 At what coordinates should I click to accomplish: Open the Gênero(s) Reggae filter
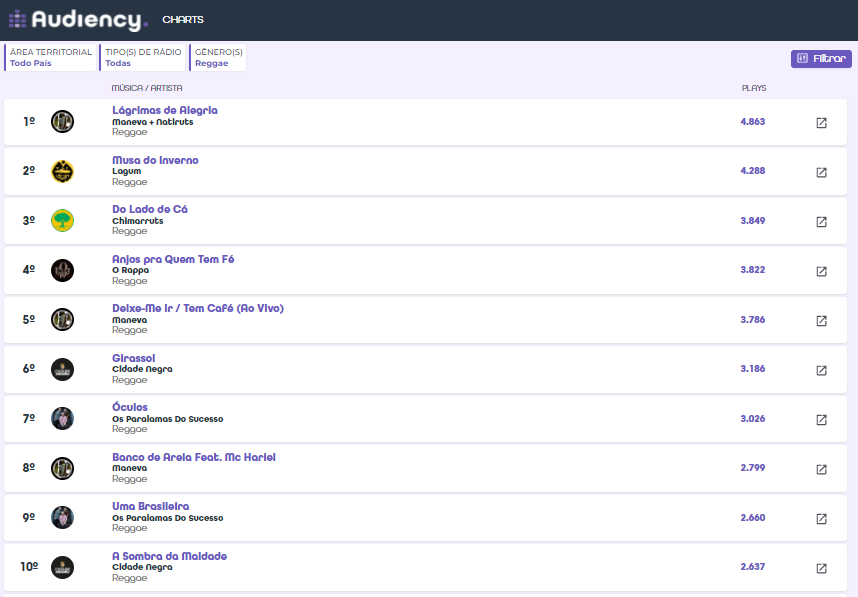pos(218,57)
